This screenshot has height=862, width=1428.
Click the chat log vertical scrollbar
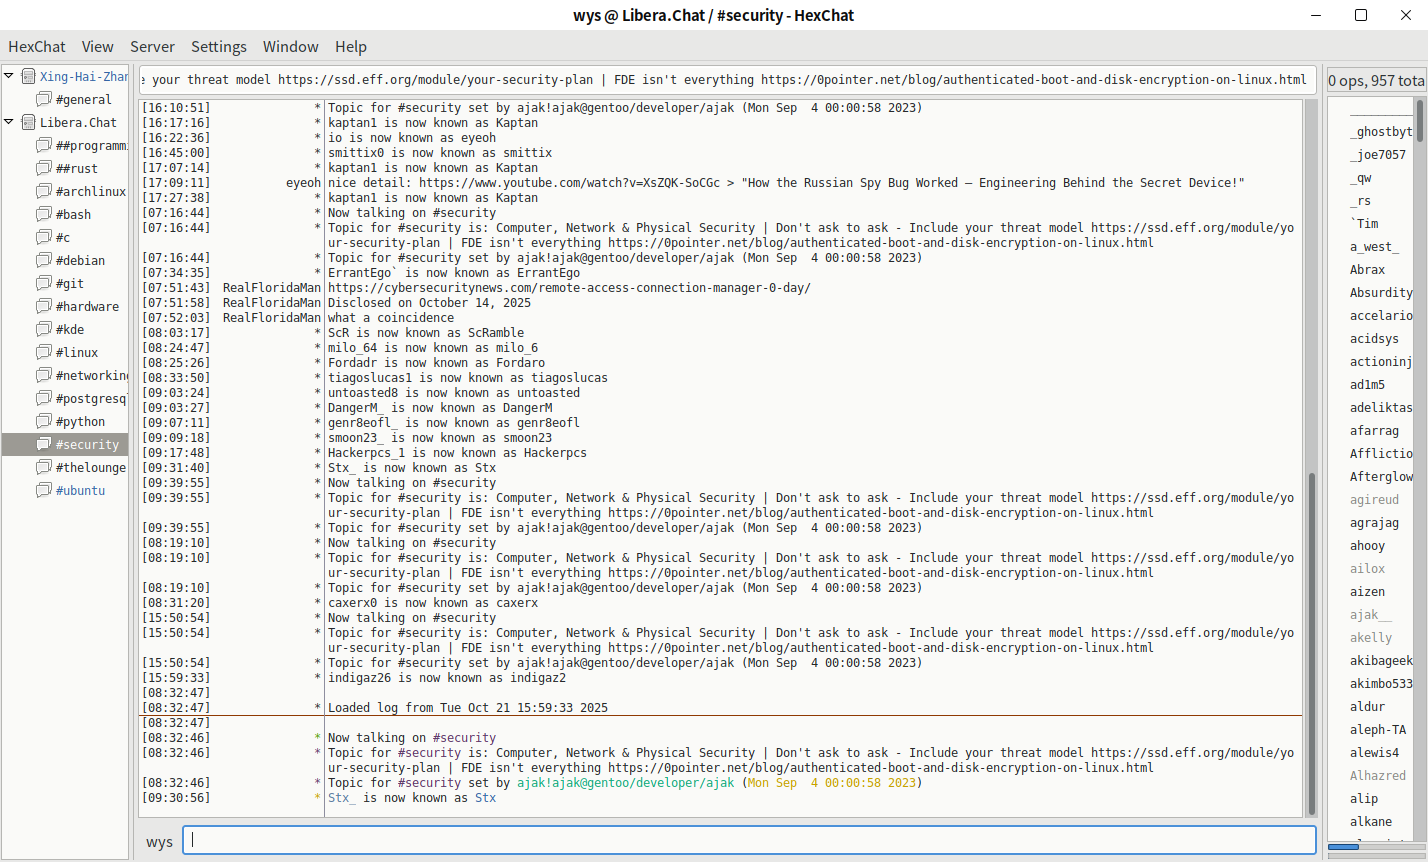coord(1311,640)
